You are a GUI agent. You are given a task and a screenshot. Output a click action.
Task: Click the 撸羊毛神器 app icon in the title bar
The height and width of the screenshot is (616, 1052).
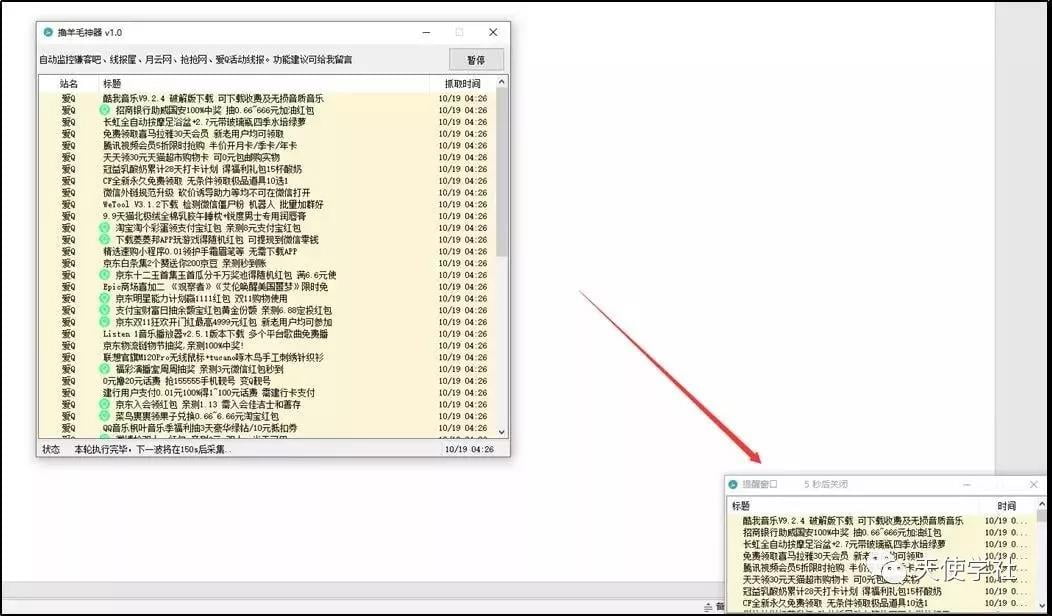pyautogui.click(x=48, y=32)
